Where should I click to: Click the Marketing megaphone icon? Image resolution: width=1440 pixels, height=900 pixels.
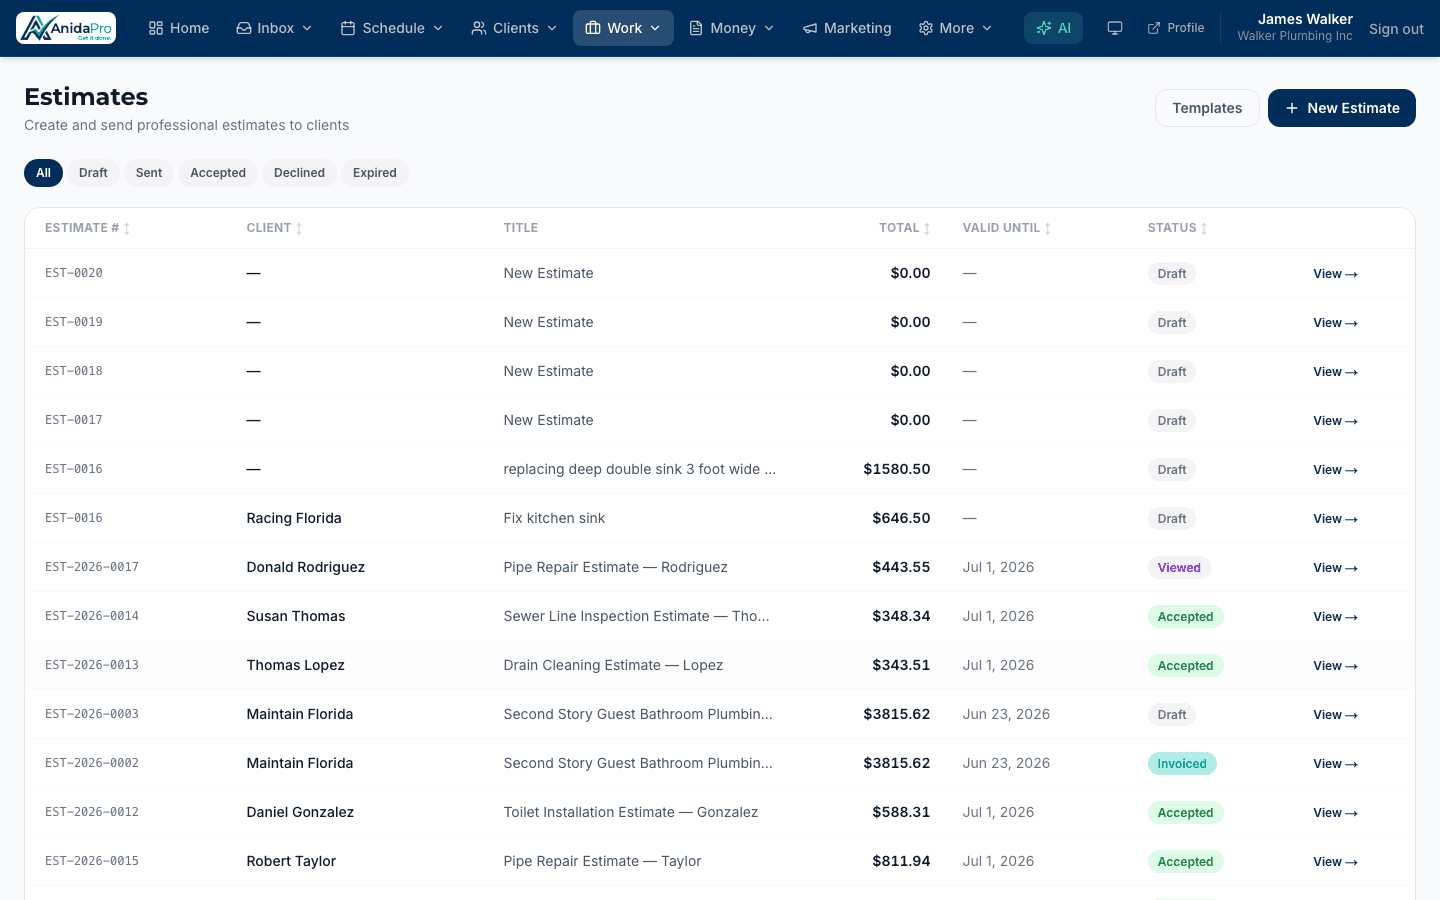pyautogui.click(x=810, y=28)
